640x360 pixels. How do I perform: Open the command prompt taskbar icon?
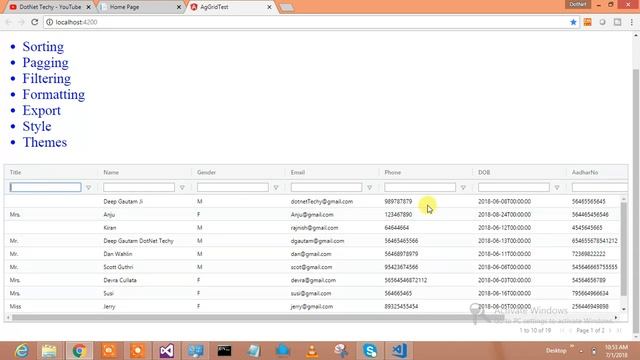point(224,351)
